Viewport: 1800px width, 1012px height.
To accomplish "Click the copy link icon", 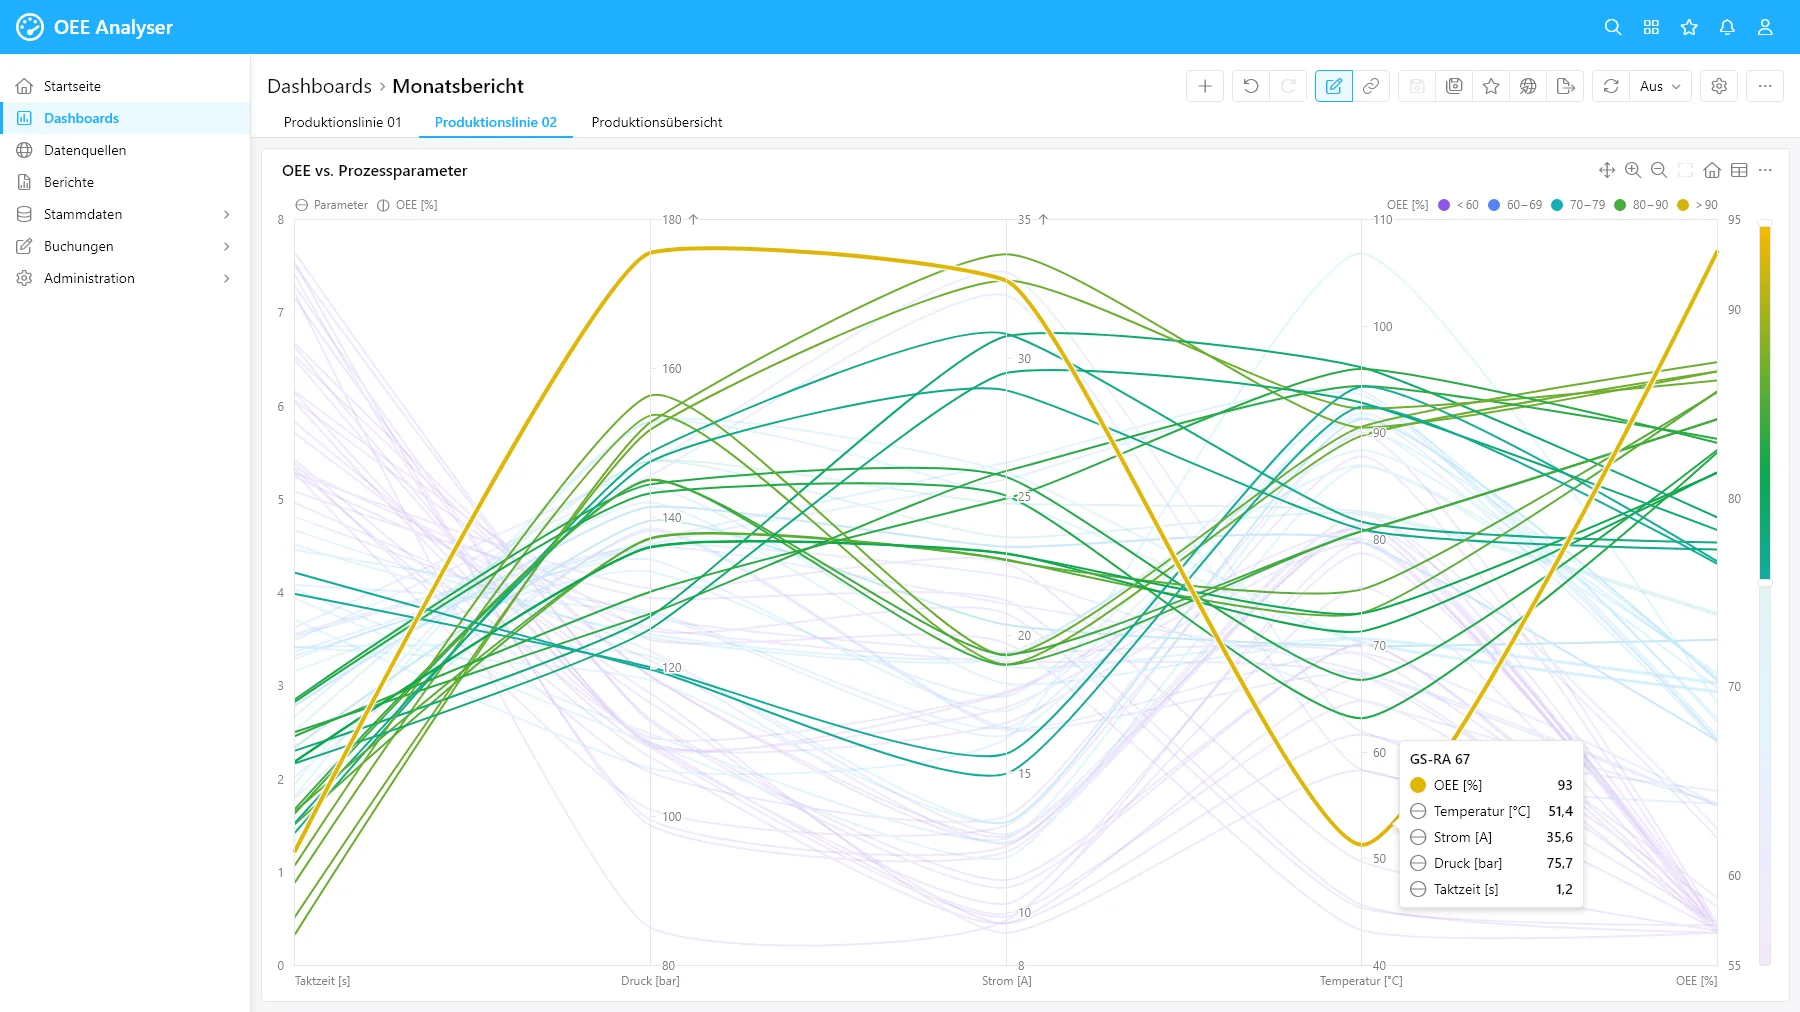I will click(x=1371, y=86).
